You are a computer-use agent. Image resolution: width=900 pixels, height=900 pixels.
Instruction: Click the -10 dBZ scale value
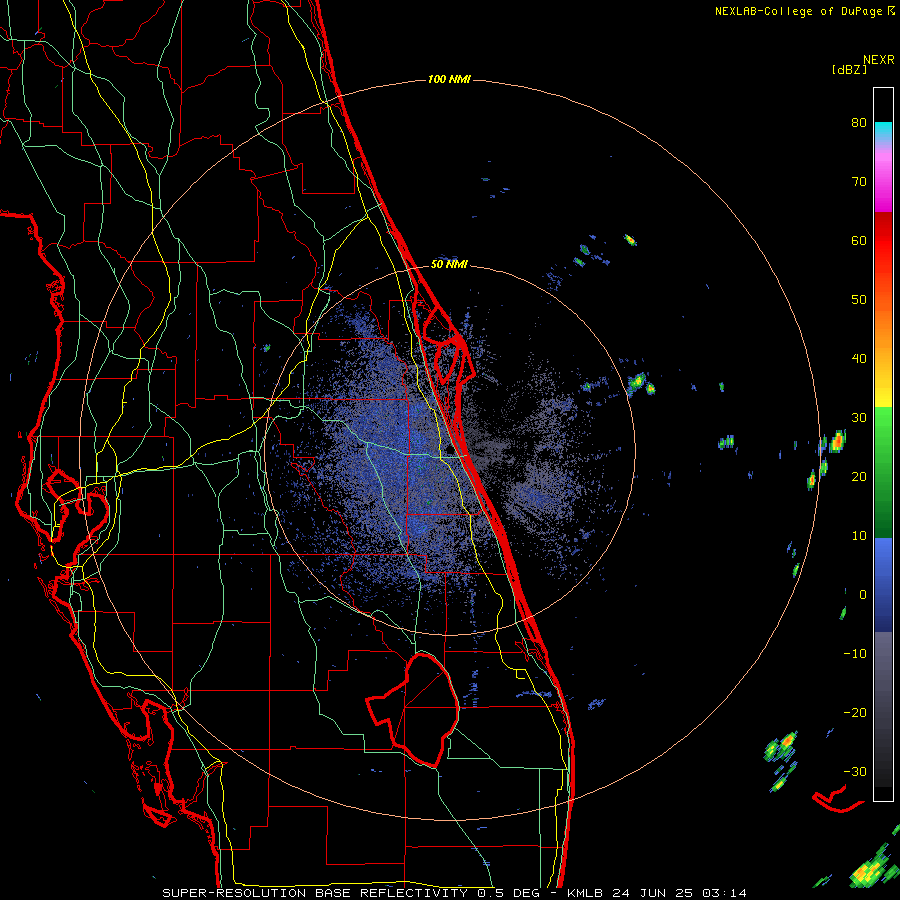tap(855, 654)
